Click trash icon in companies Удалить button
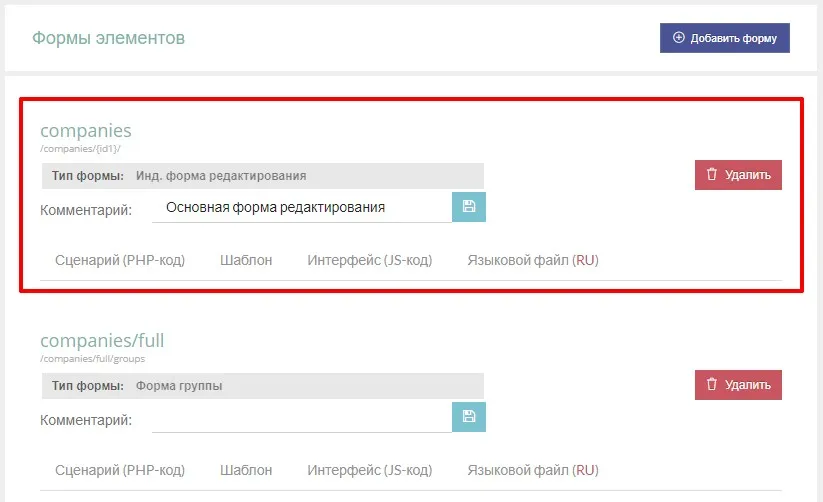This screenshot has height=502, width=823. tap(712, 175)
